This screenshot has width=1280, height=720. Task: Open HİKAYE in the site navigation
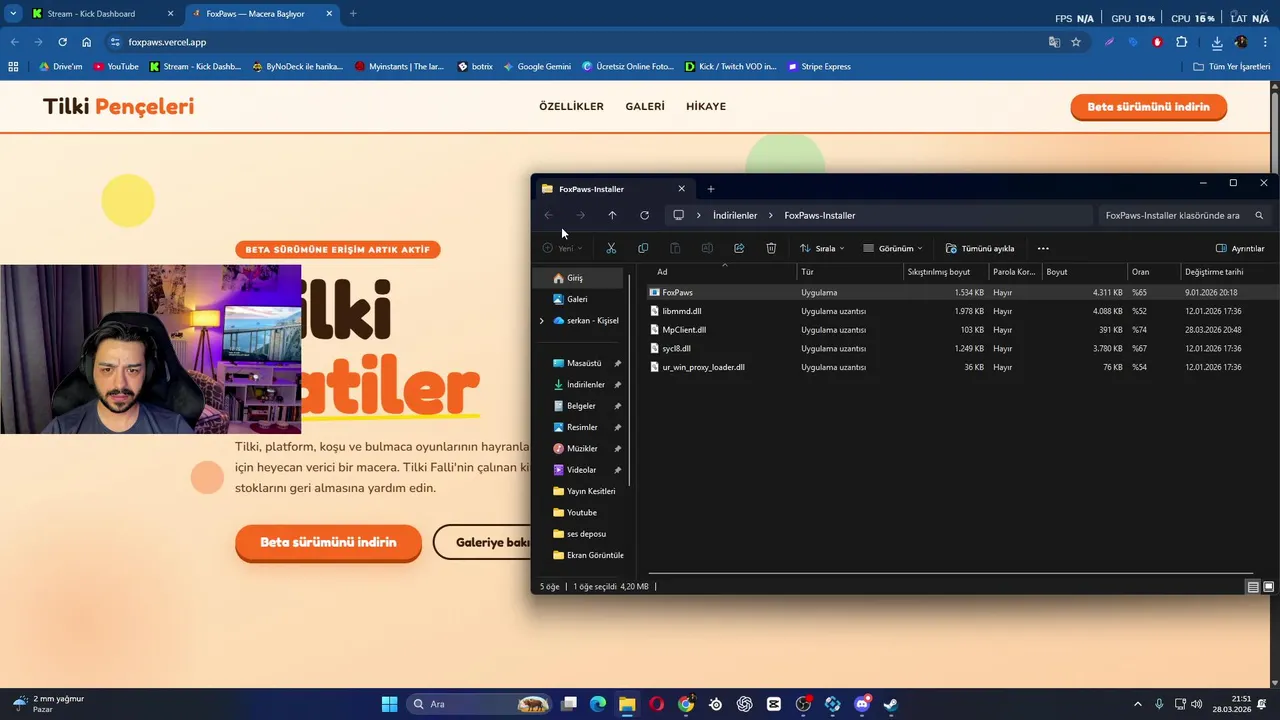(706, 106)
